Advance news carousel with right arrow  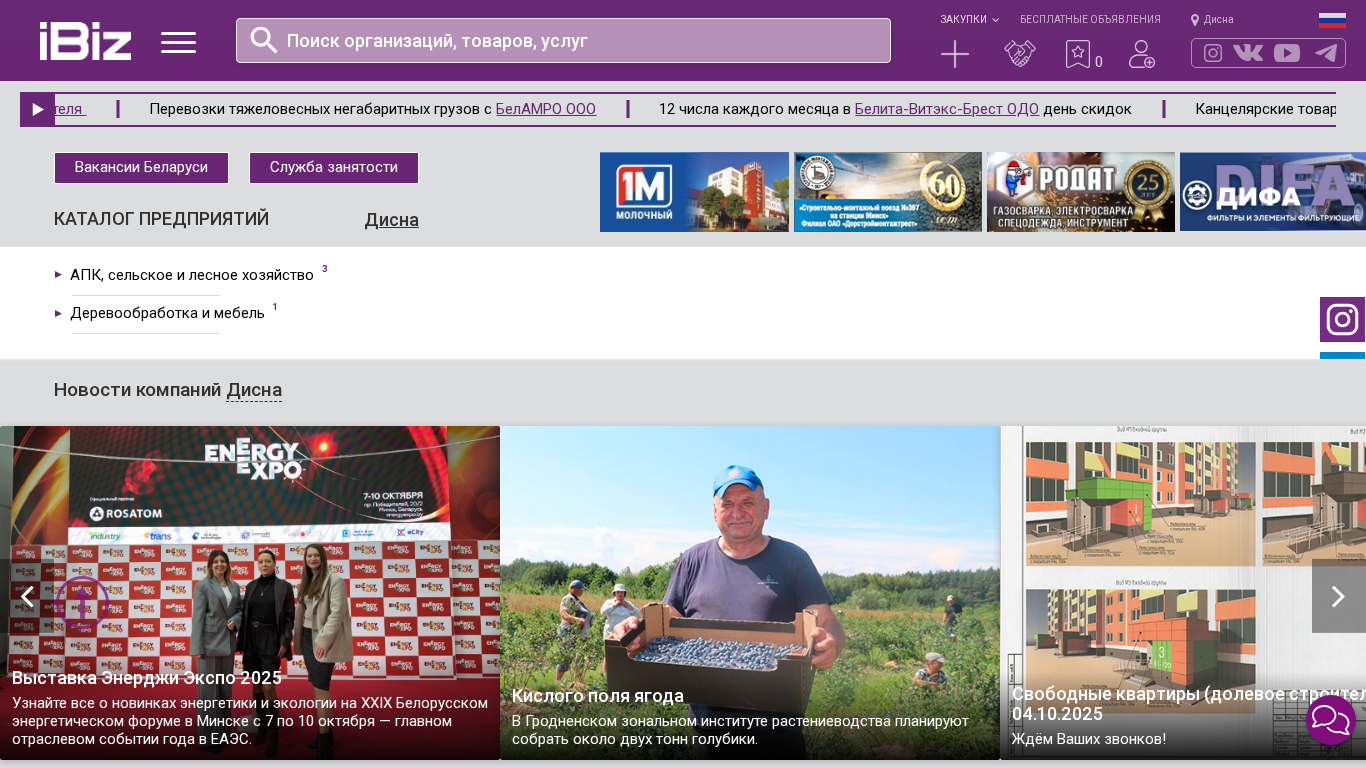(1338, 596)
